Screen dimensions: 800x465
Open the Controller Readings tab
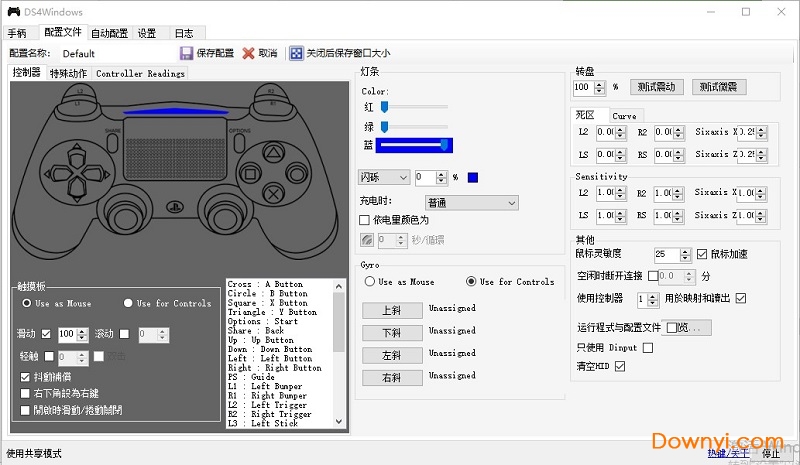(x=140, y=74)
